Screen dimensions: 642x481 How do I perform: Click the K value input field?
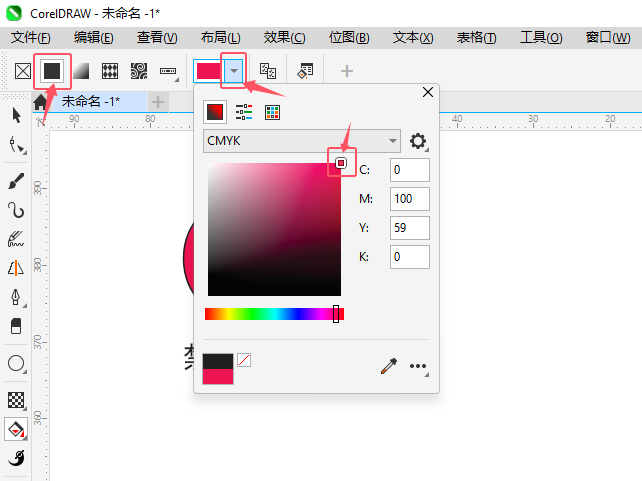410,257
